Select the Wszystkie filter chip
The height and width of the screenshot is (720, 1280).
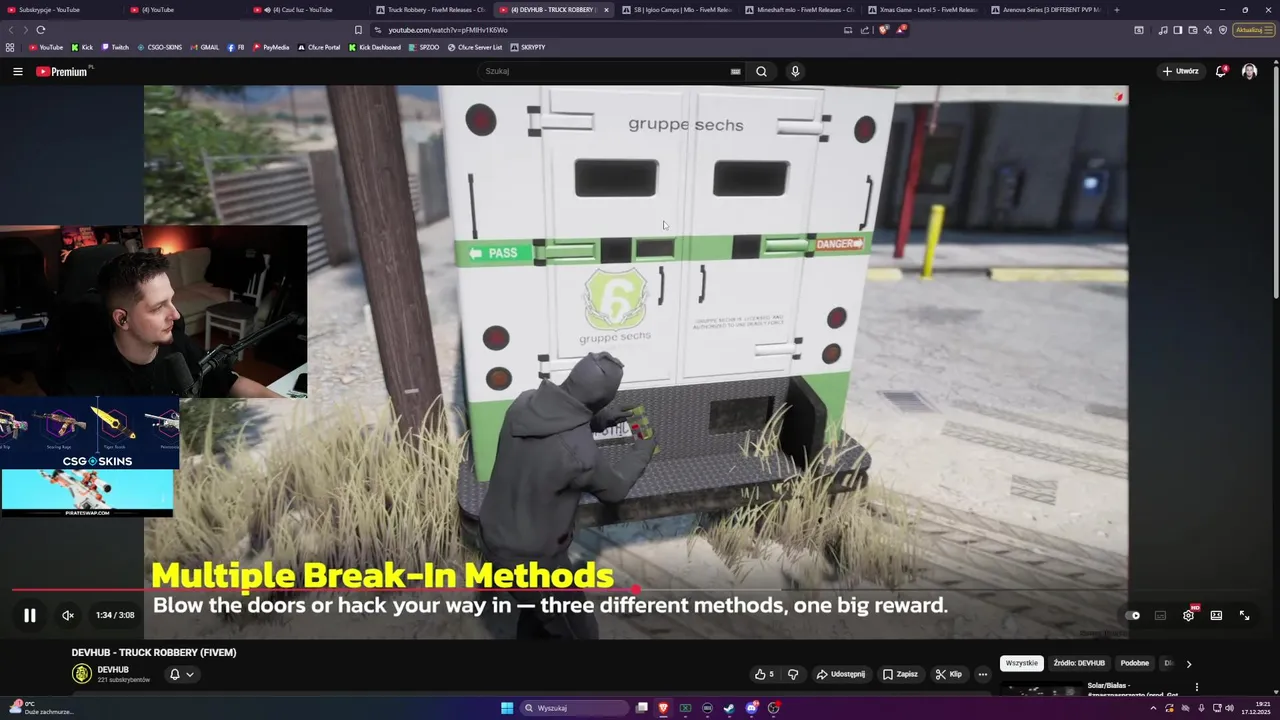tap(1021, 663)
